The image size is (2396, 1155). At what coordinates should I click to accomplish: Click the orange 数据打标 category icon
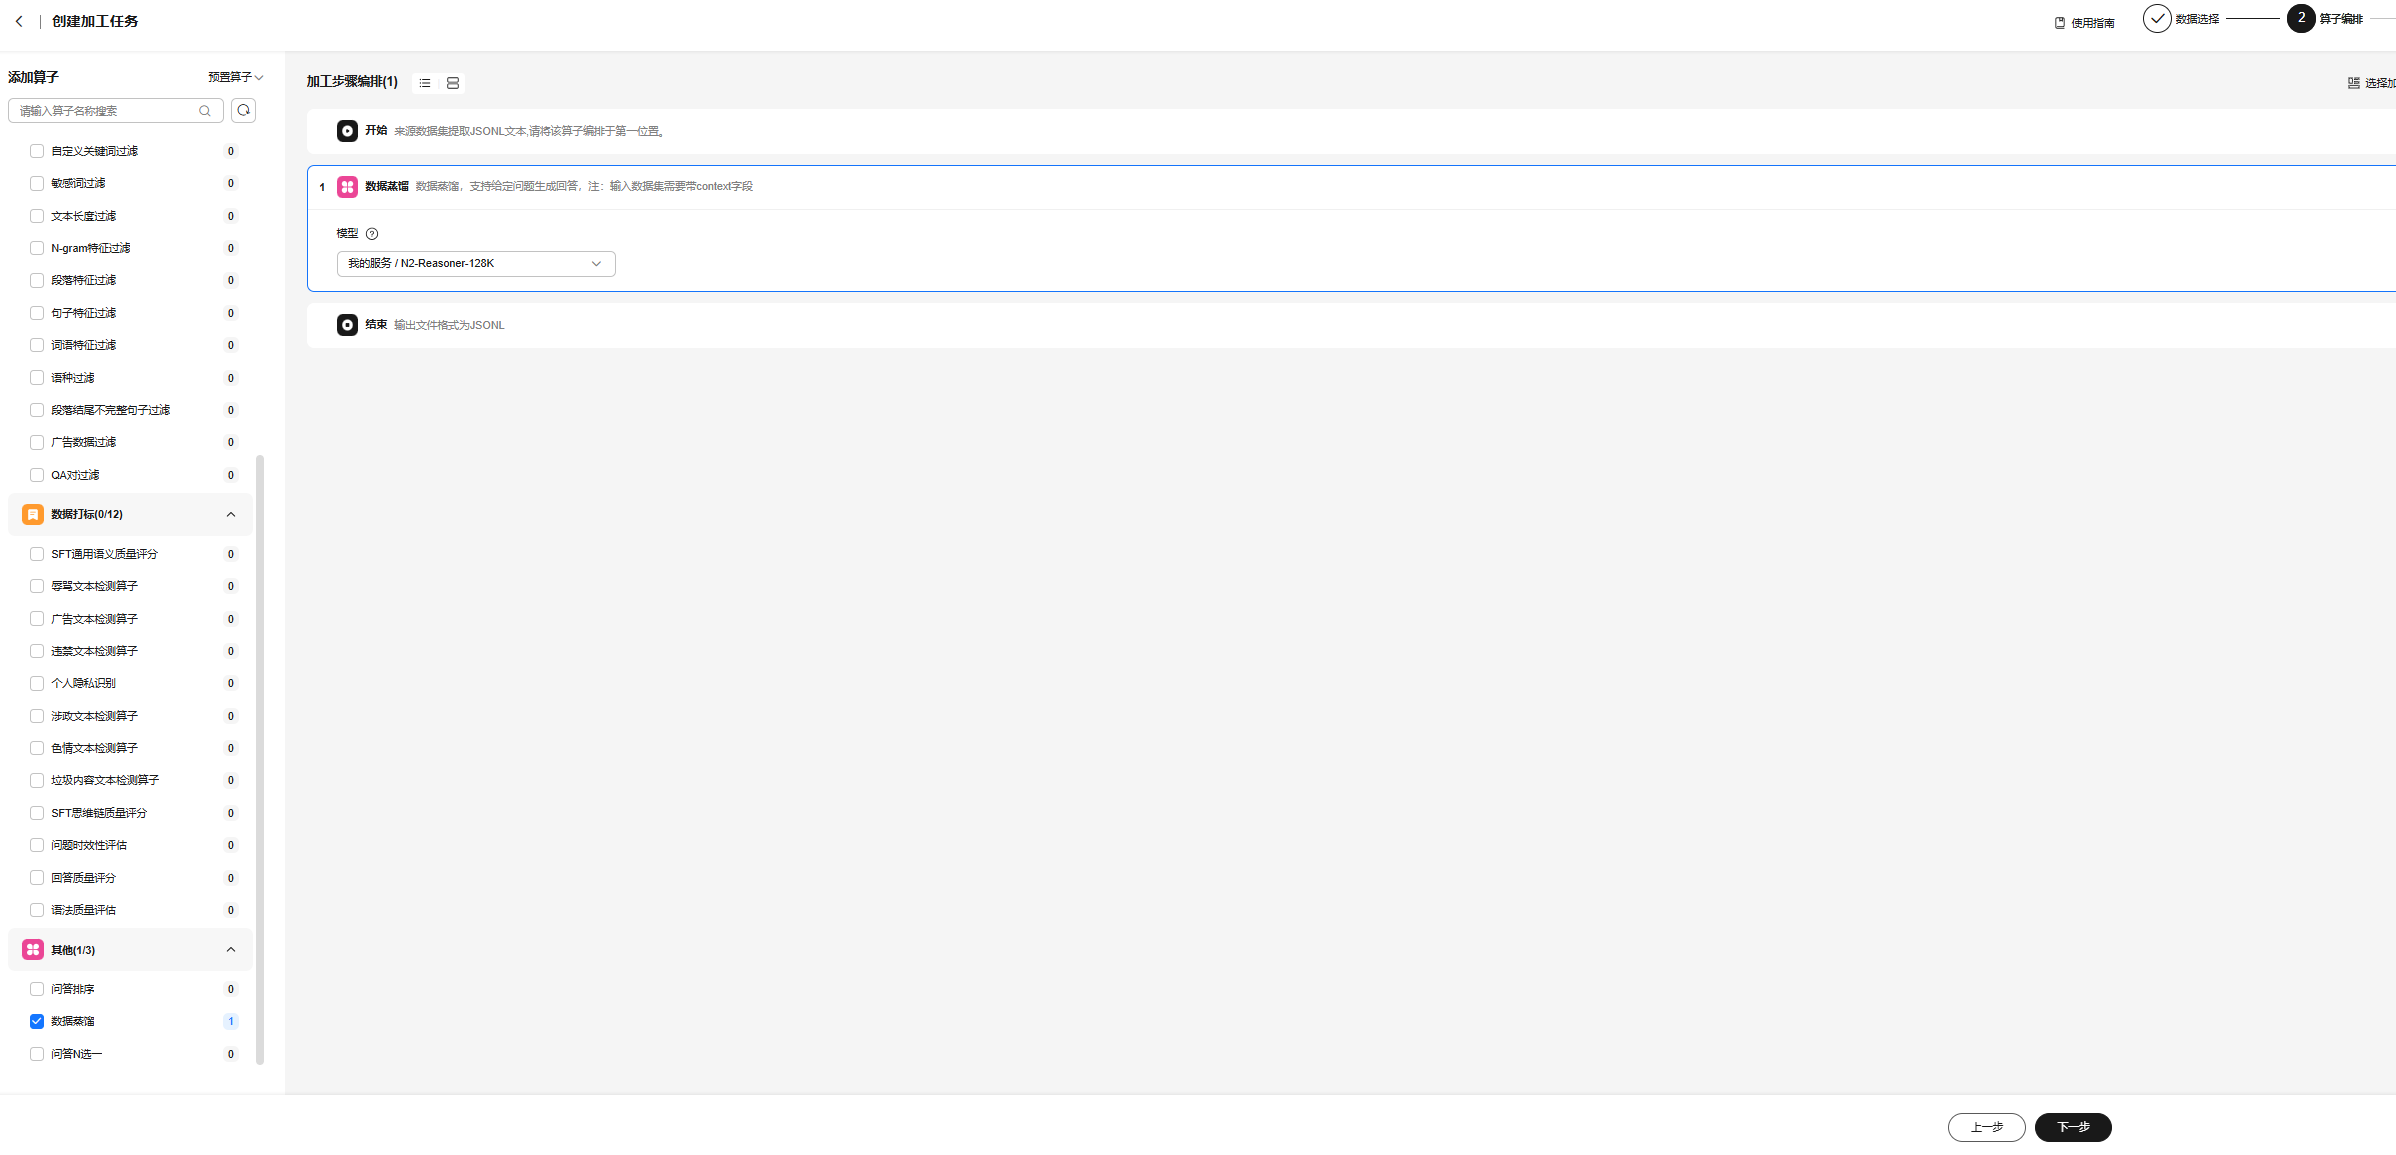coord(33,514)
